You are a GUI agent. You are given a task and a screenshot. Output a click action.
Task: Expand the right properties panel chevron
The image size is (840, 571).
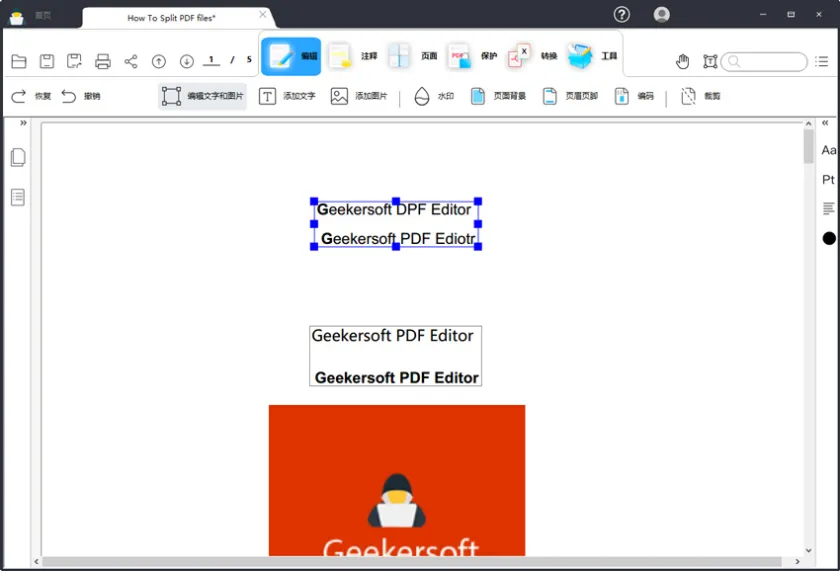tap(825, 123)
